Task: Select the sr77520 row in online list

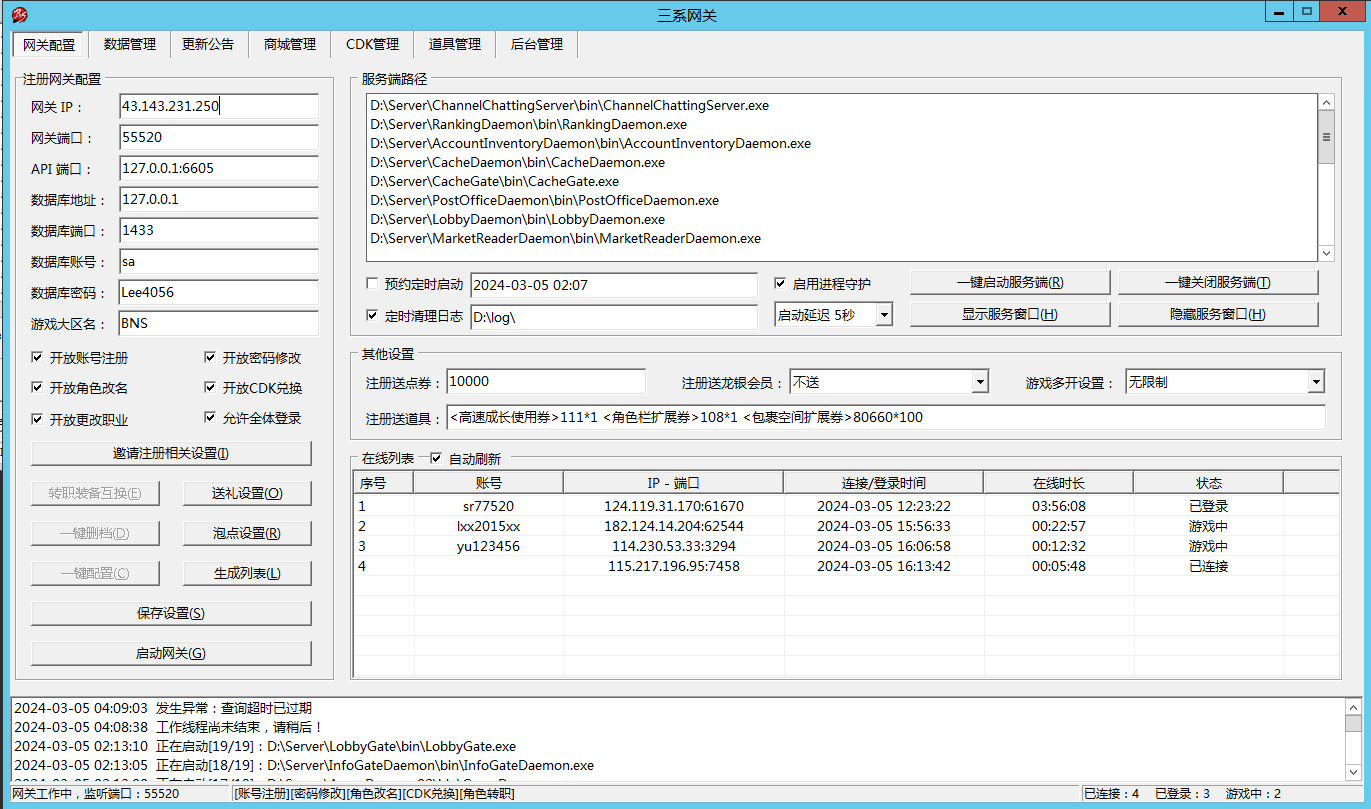Action: tap(488, 507)
